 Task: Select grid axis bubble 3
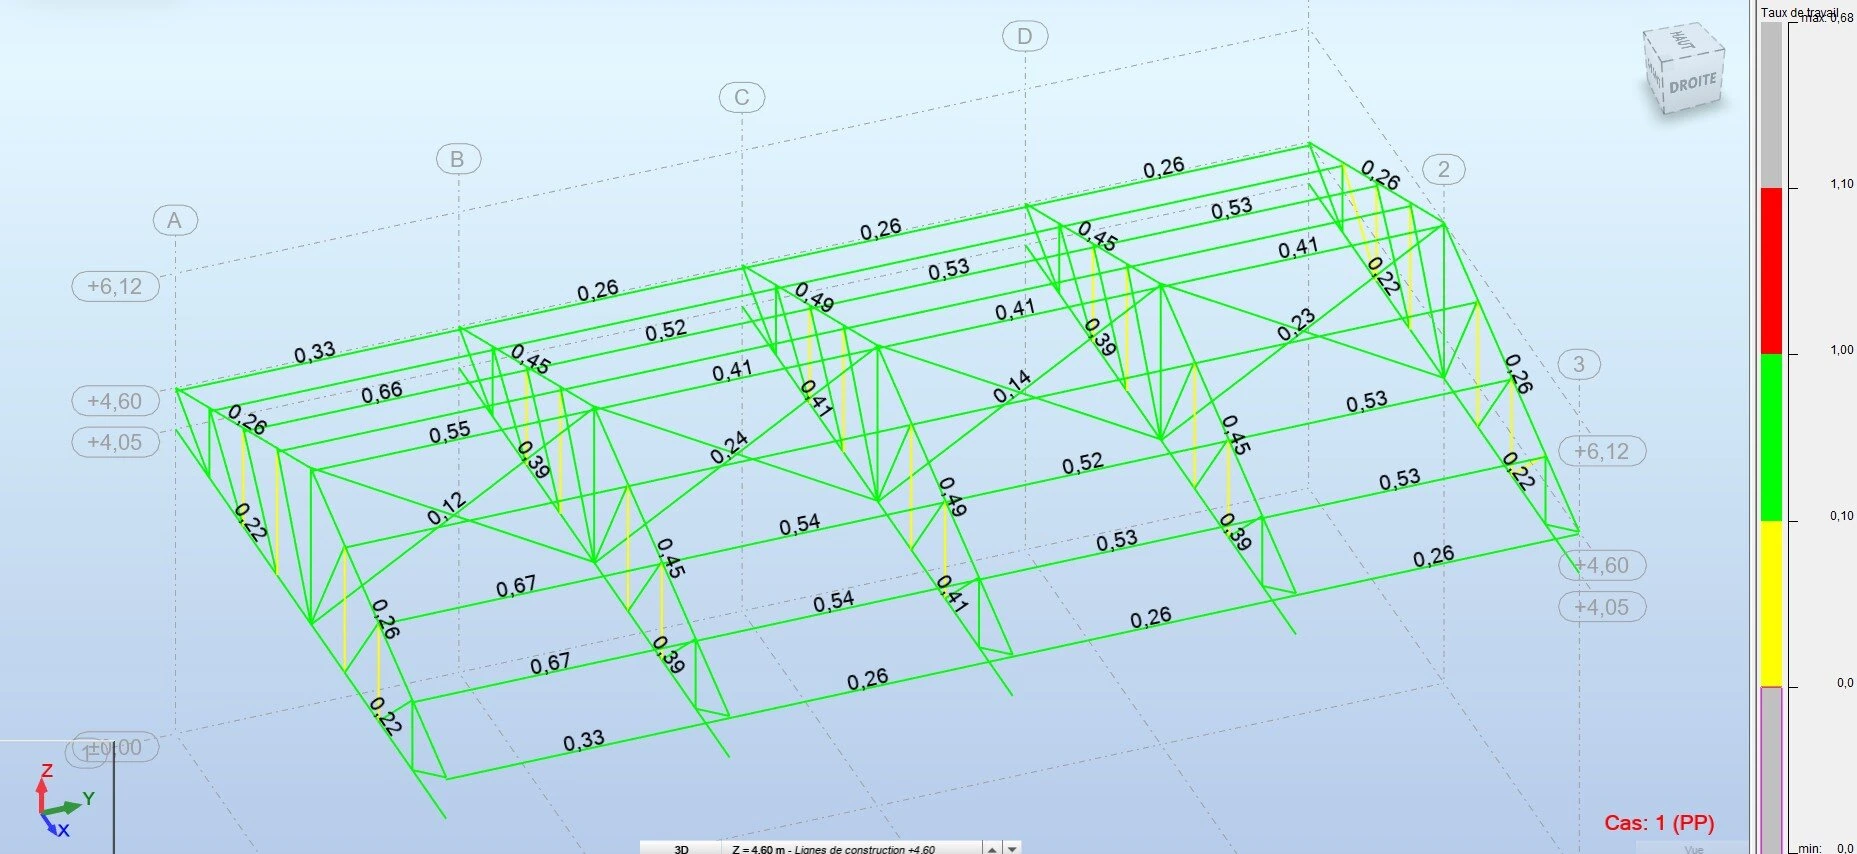click(1579, 364)
